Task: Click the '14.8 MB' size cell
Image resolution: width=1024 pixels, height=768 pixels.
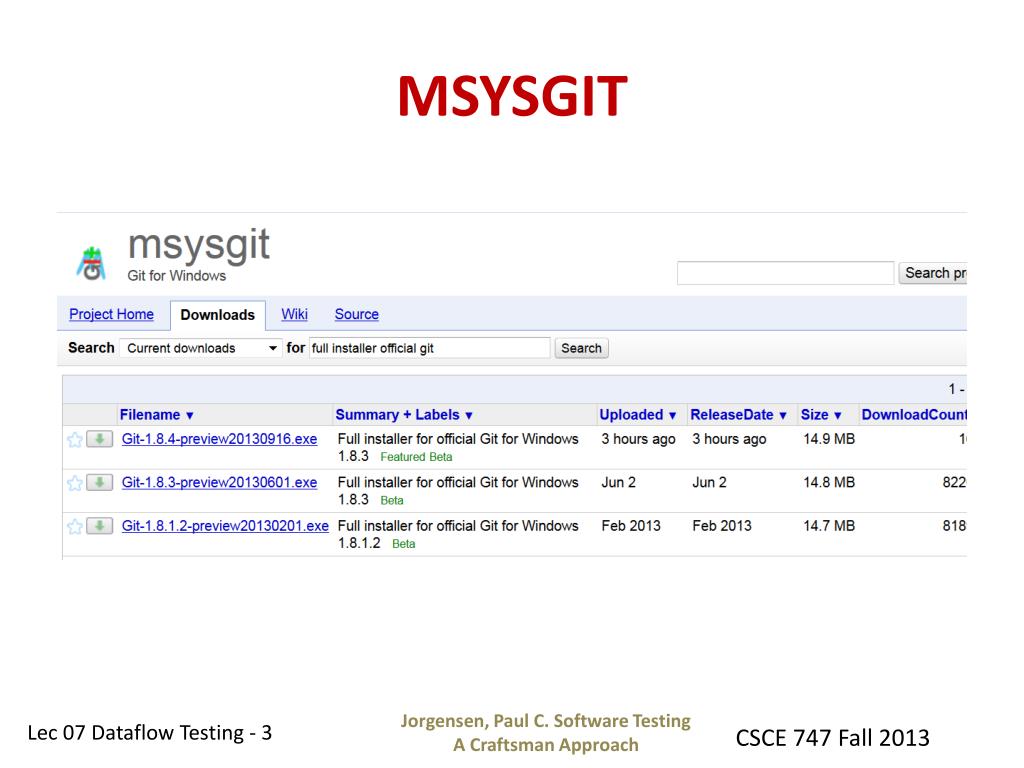Action: tap(829, 483)
